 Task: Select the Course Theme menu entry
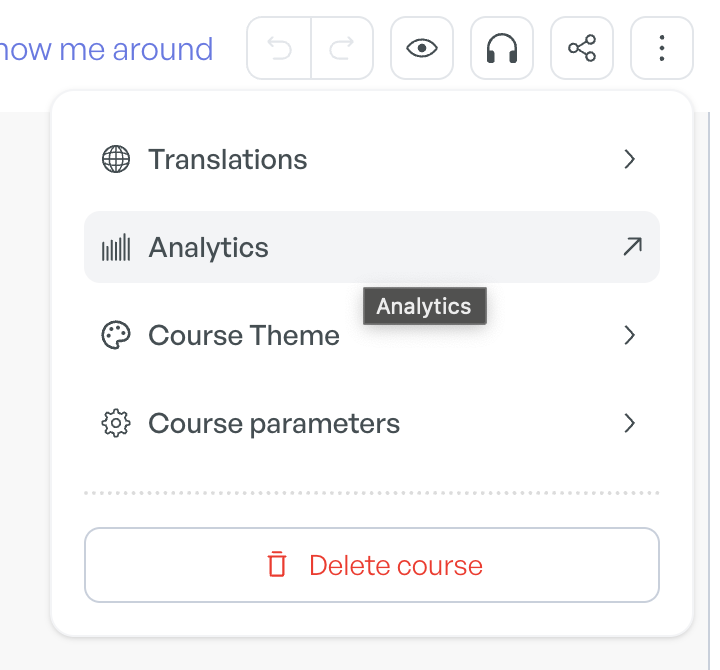(371, 335)
